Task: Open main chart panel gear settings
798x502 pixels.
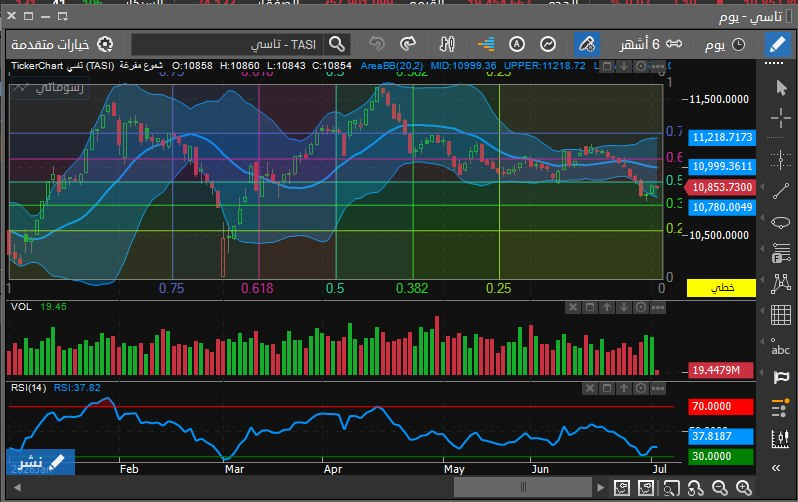Action: coord(641,66)
